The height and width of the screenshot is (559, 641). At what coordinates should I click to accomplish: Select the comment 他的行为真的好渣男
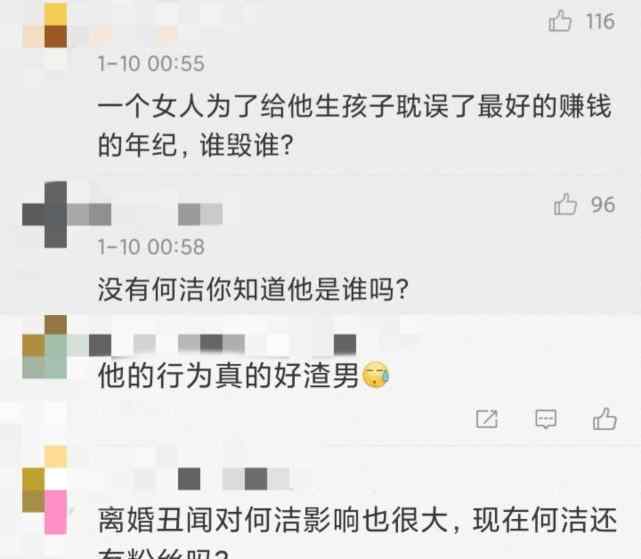(244, 375)
